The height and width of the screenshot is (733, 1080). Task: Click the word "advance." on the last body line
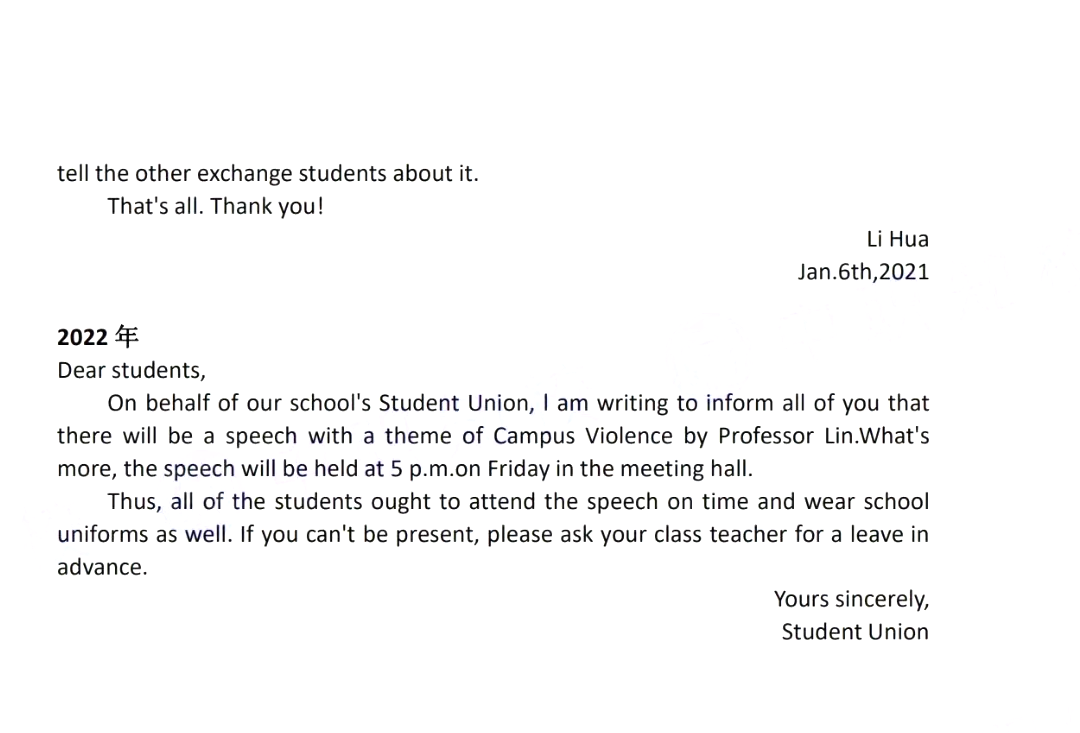[102, 568]
